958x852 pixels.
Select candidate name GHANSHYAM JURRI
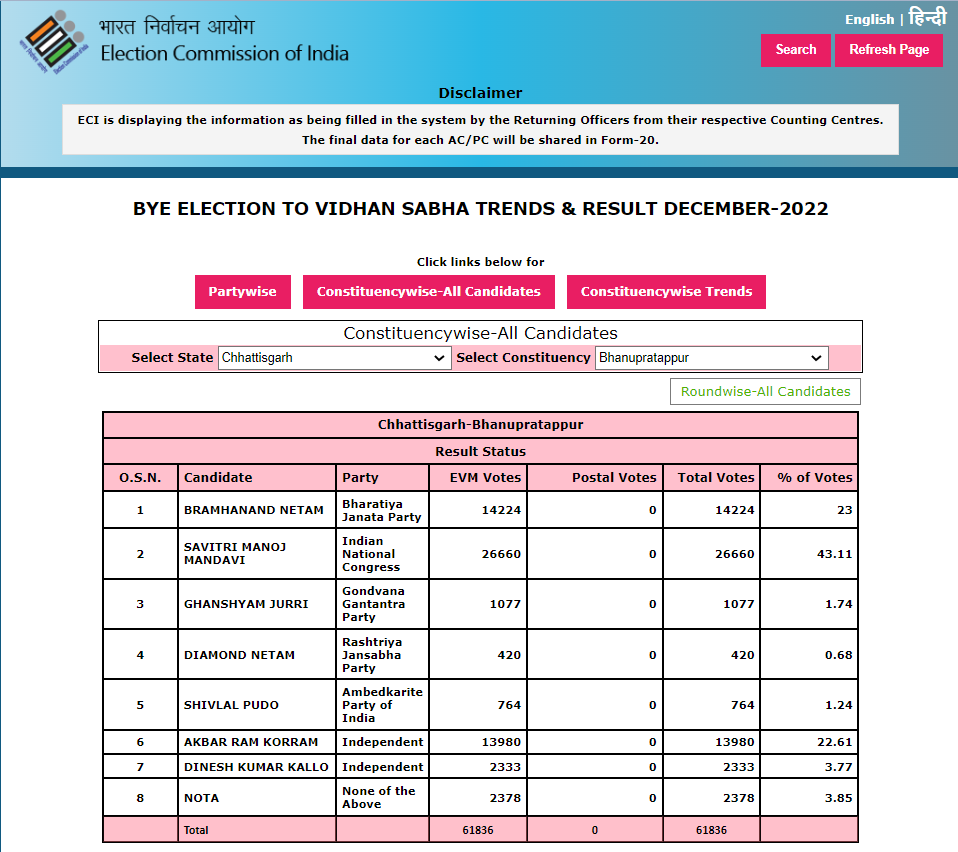click(246, 604)
